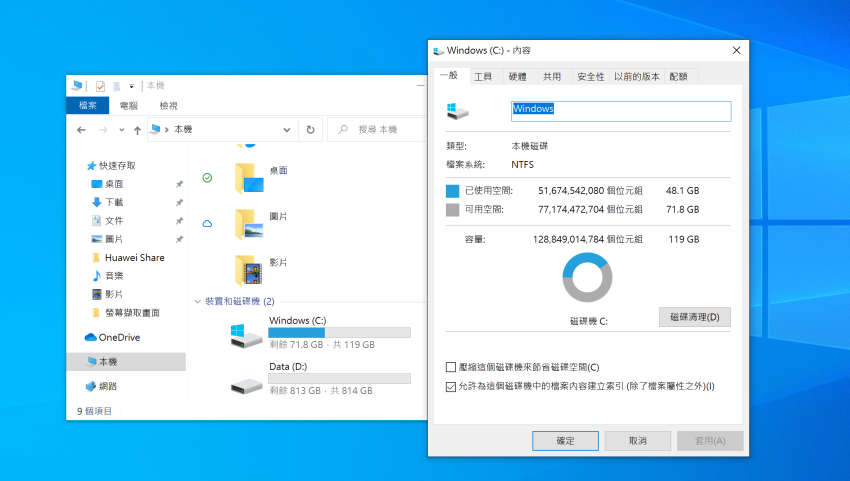Screen dimensions: 850x481
Task: Switch to the 以前的版本 tab
Action: tap(637, 76)
